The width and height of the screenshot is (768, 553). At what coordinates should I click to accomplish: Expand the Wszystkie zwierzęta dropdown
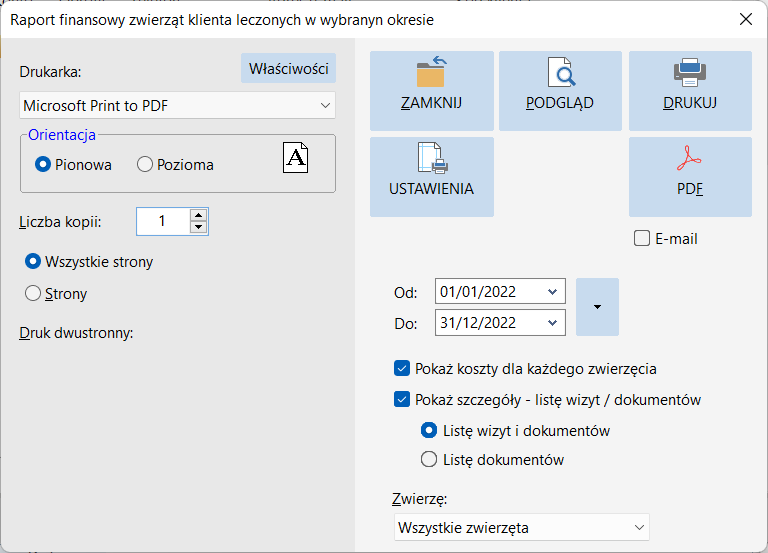(x=522, y=528)
